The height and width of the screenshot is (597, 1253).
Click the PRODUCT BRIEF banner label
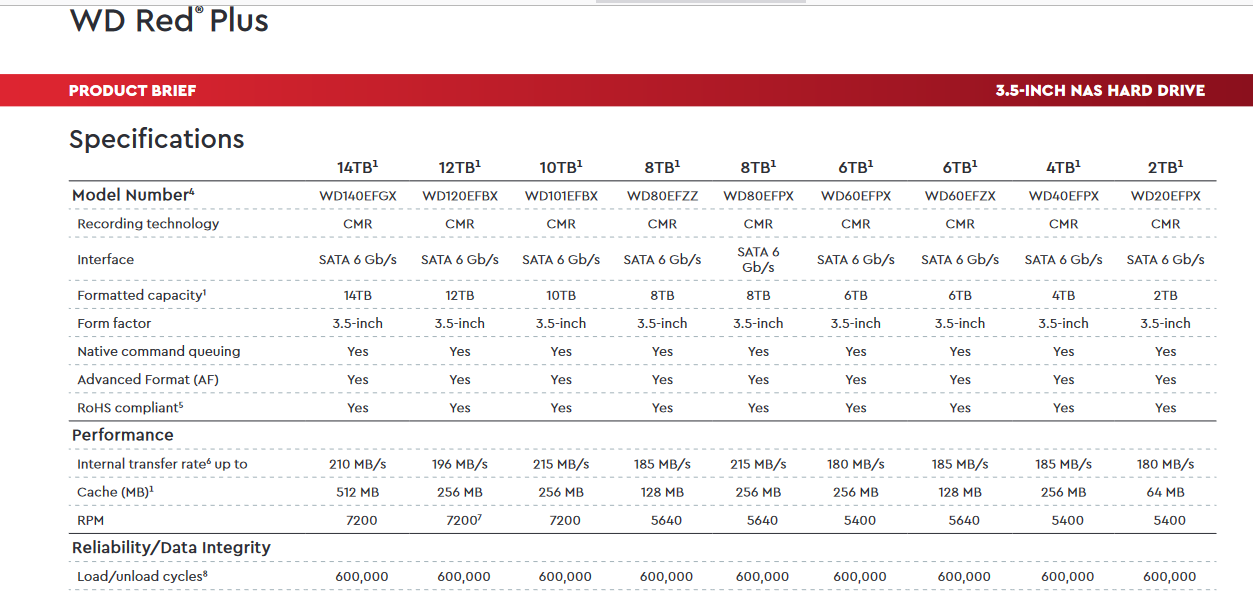pos(133,91)
